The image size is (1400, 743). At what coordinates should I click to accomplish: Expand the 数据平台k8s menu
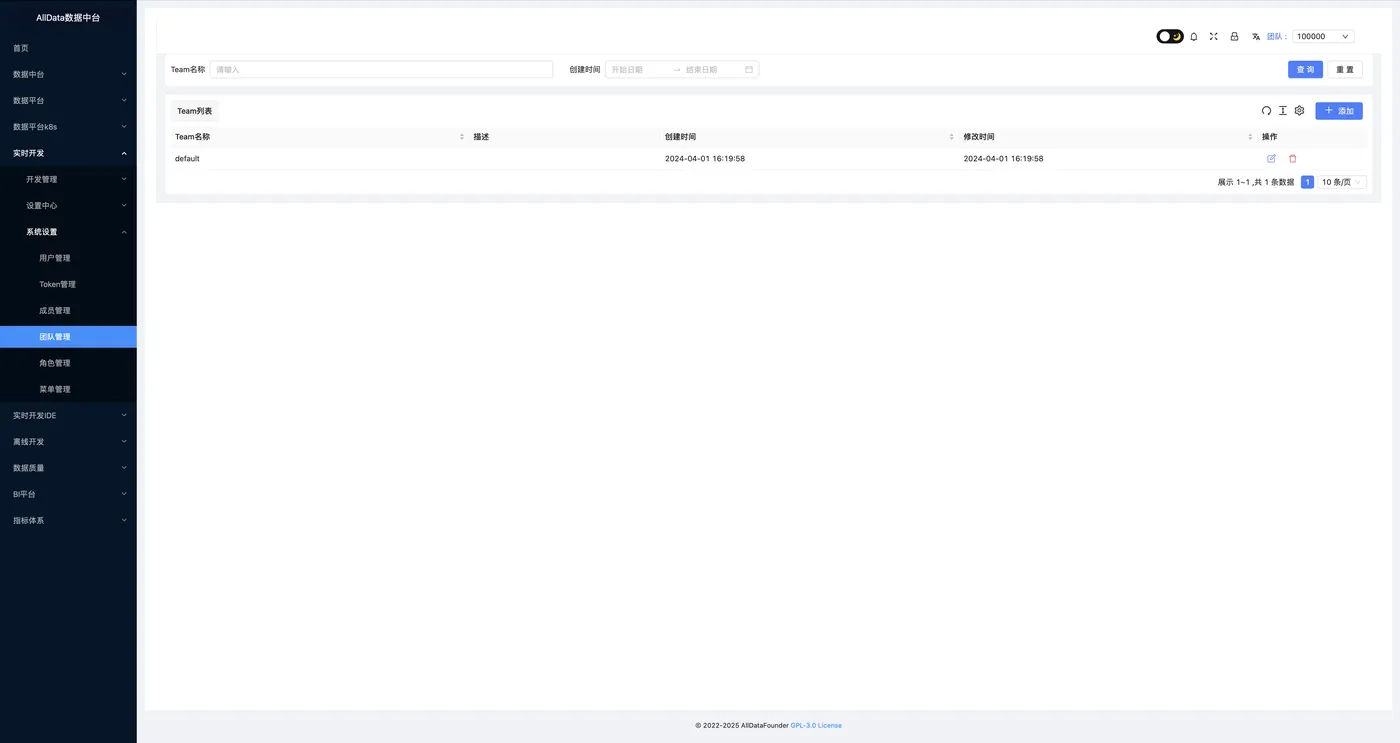coord(68,127)
